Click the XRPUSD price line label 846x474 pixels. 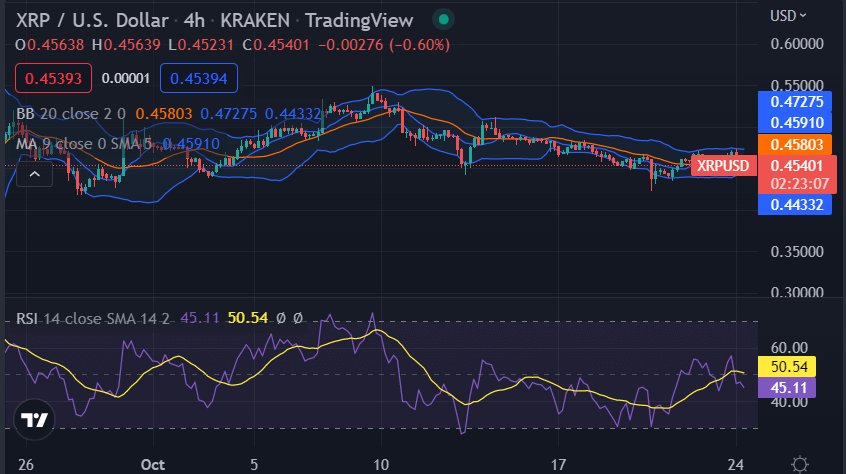[x=723, y=166]
